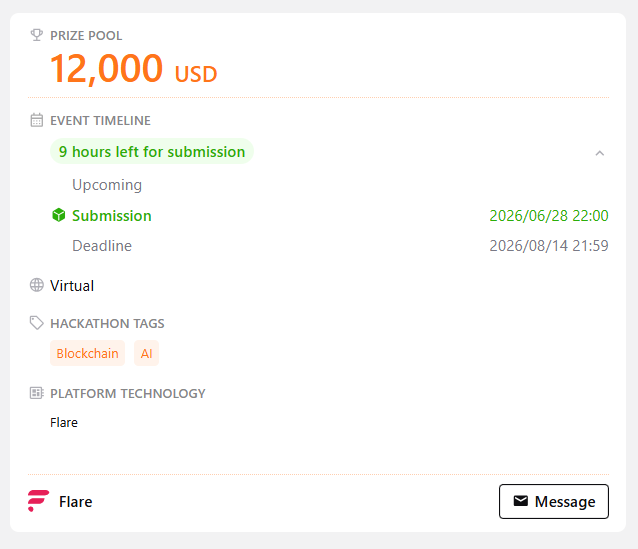The height and width of the screenshot is (549, 638).
Task: Click the PLATFORM TECHNOLOGY heading
Action: click(x=128, y=393)
